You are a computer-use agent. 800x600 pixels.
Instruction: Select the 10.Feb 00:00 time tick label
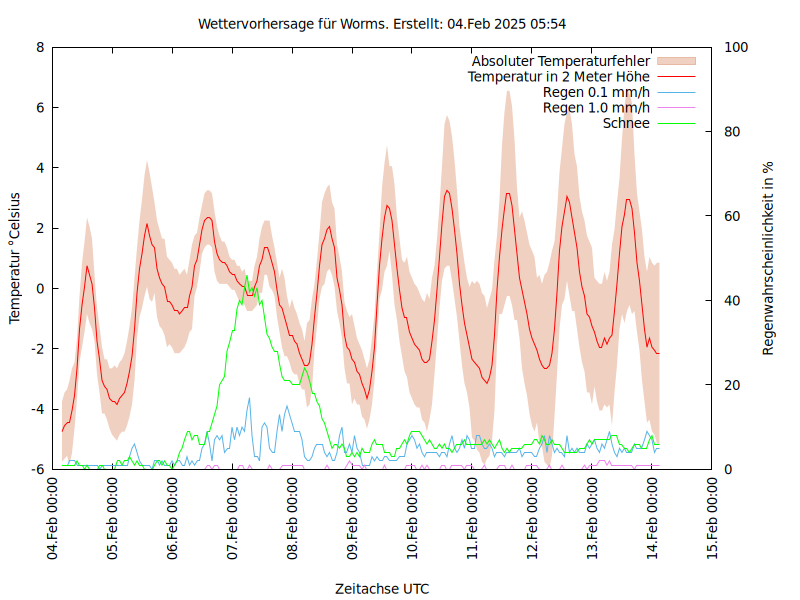pyautogui.click(x=413, y=519)
